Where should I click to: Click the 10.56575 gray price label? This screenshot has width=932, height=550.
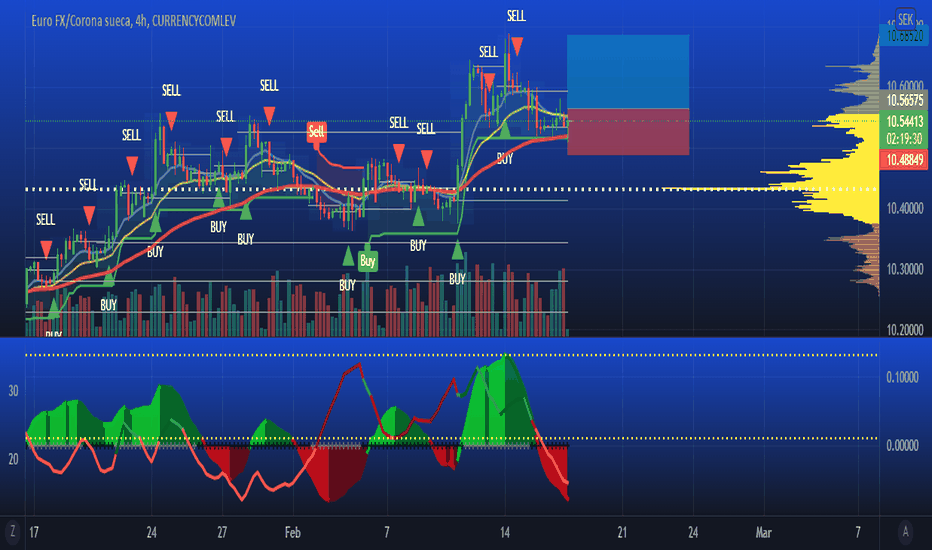(x=905, y=100)
